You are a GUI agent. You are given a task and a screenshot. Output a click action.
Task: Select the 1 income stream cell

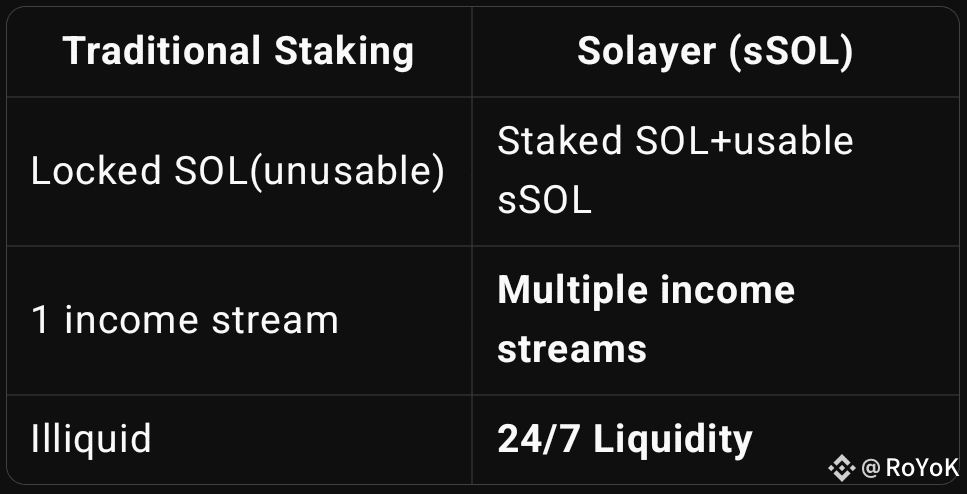pyautogui.click(x=239, y=321)
